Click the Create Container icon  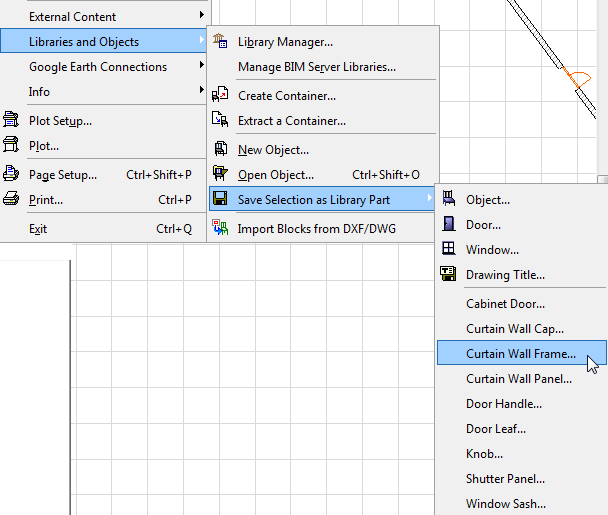pyautogui.click(x=220, y=94)
